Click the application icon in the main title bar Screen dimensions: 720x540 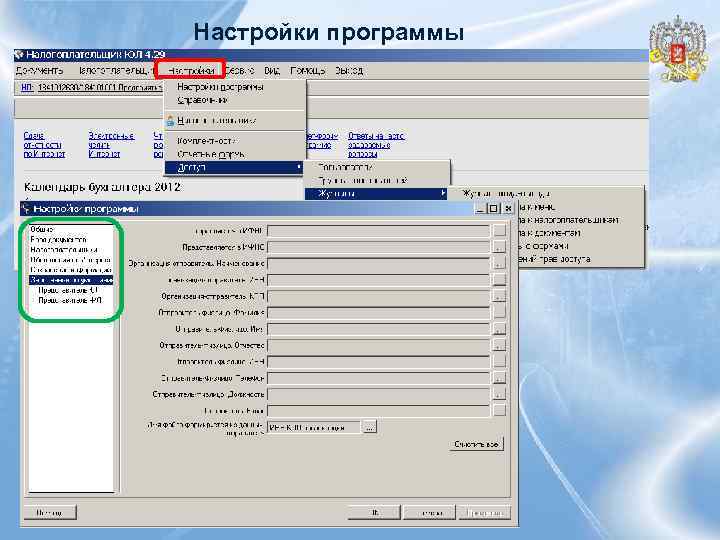coord(19,55)
